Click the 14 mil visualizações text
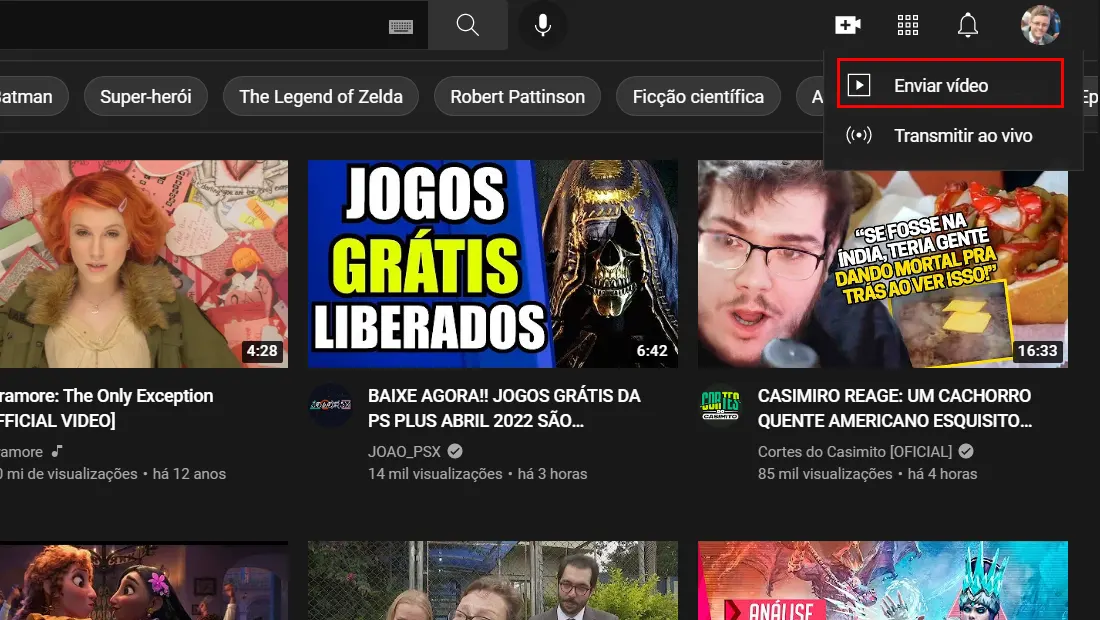The width and height of the screenshot is (1100, 620). tap(435, 474)
